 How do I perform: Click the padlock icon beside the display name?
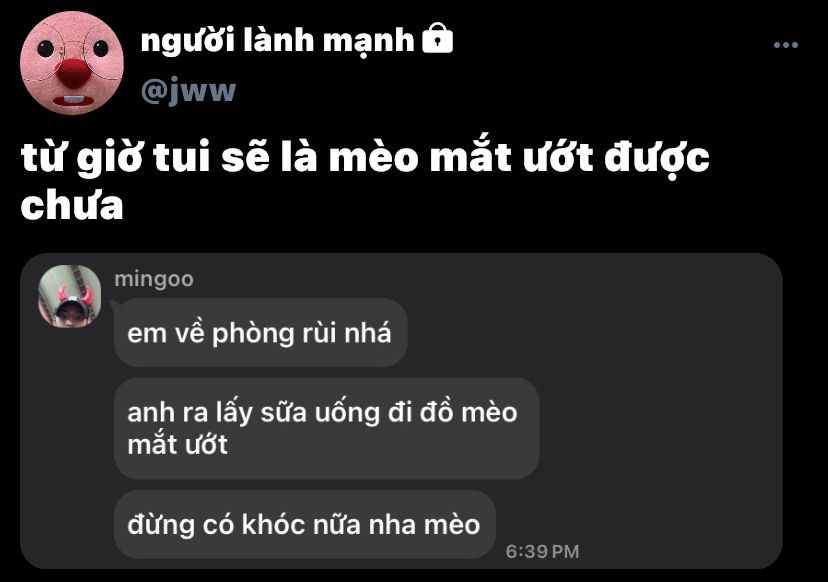tap(437, 38)
